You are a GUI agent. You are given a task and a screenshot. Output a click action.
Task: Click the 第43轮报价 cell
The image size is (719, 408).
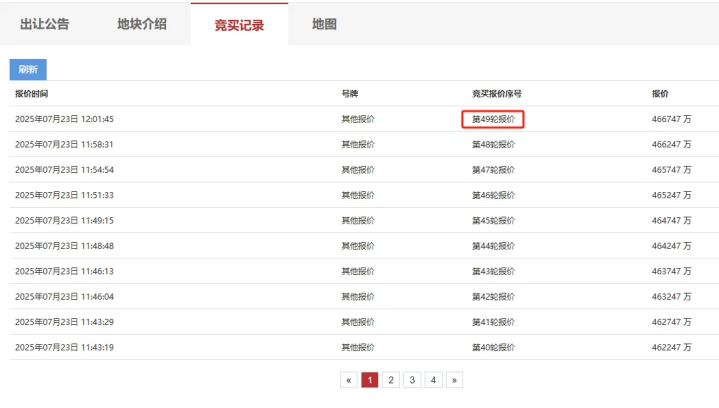tap(493, 271)
